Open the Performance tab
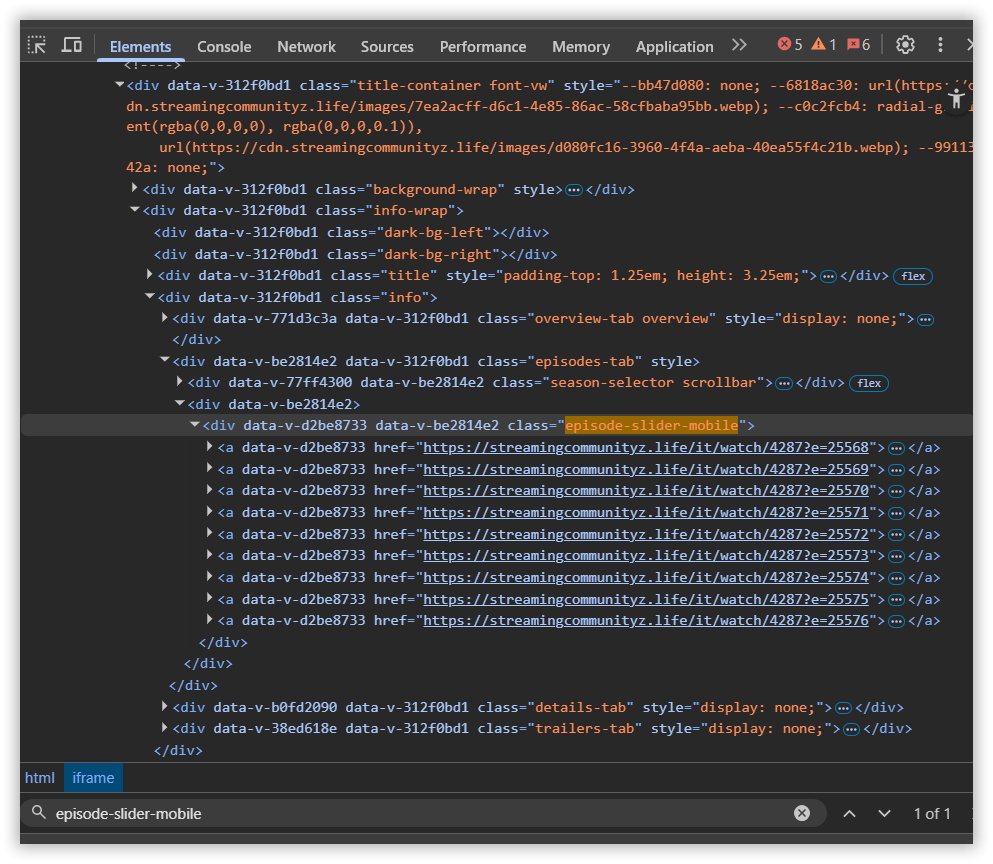993x864 pixels. coord(482,46)
